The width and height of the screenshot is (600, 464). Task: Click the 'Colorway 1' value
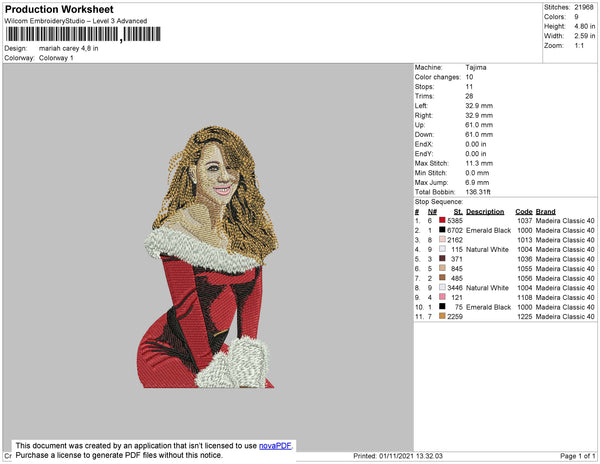[56, 58]
